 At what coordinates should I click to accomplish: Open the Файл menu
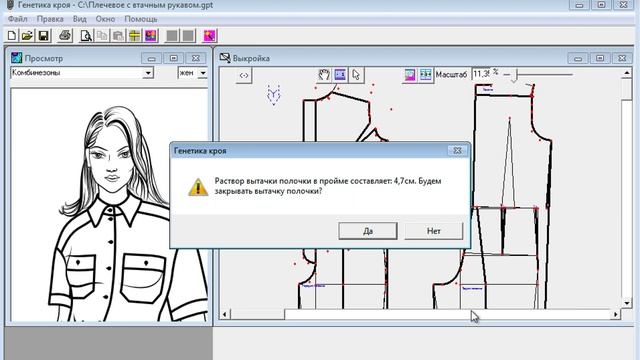point(18,19)
